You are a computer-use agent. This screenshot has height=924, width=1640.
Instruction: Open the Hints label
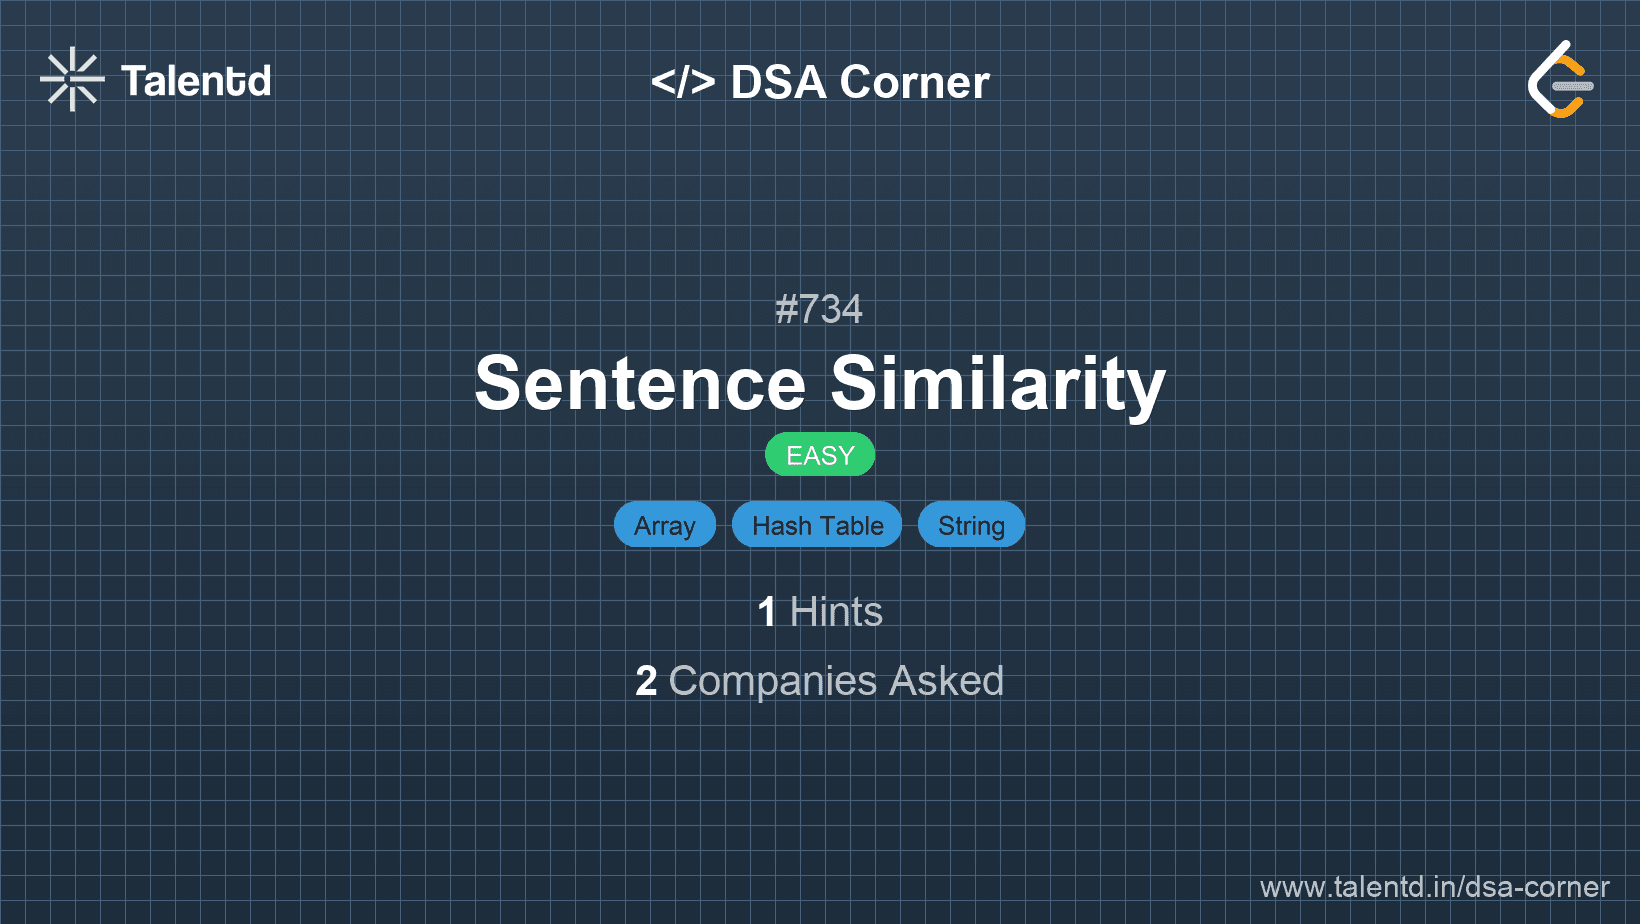coord(836,612)
